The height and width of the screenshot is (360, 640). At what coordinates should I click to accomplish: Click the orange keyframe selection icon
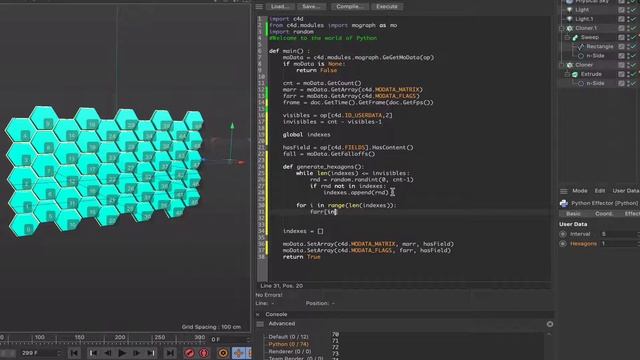click(223, 353)
